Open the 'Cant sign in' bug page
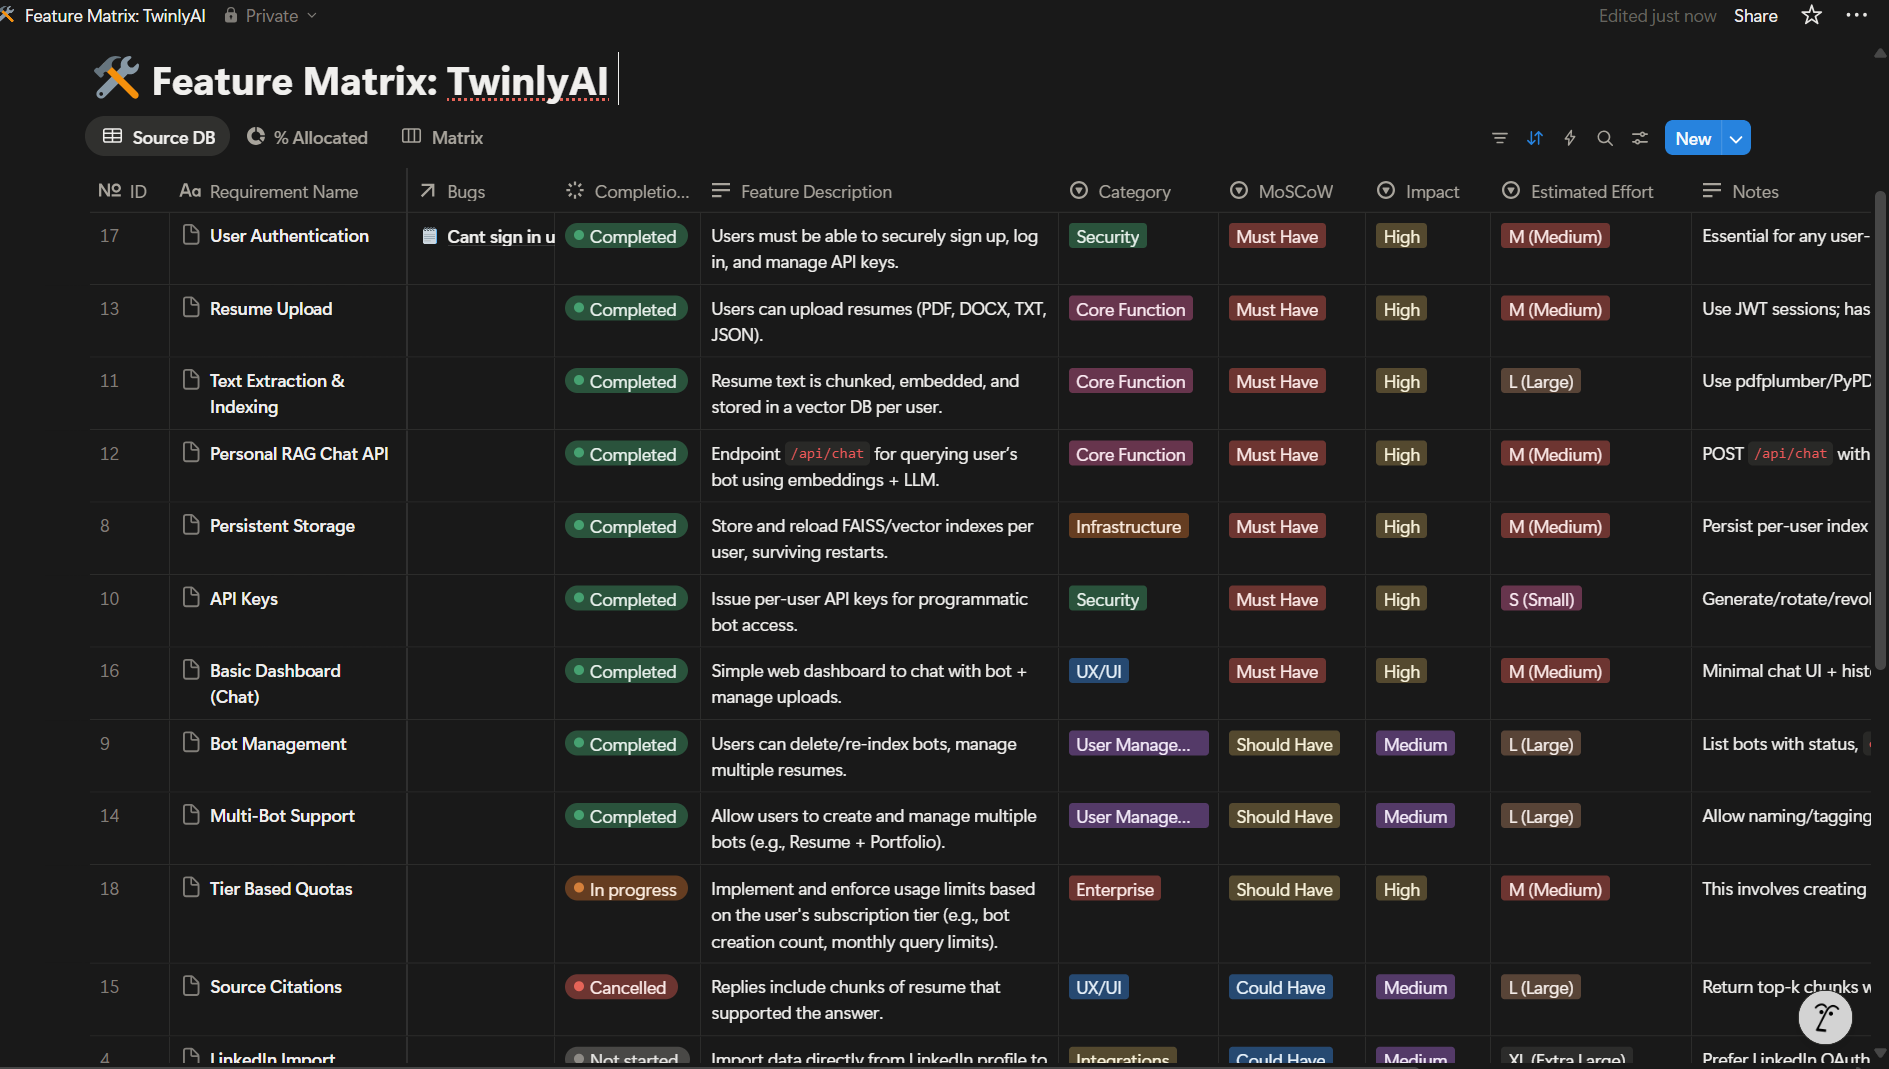The height and width of the screenshot is (1069, 1889). tap(488, 237)
